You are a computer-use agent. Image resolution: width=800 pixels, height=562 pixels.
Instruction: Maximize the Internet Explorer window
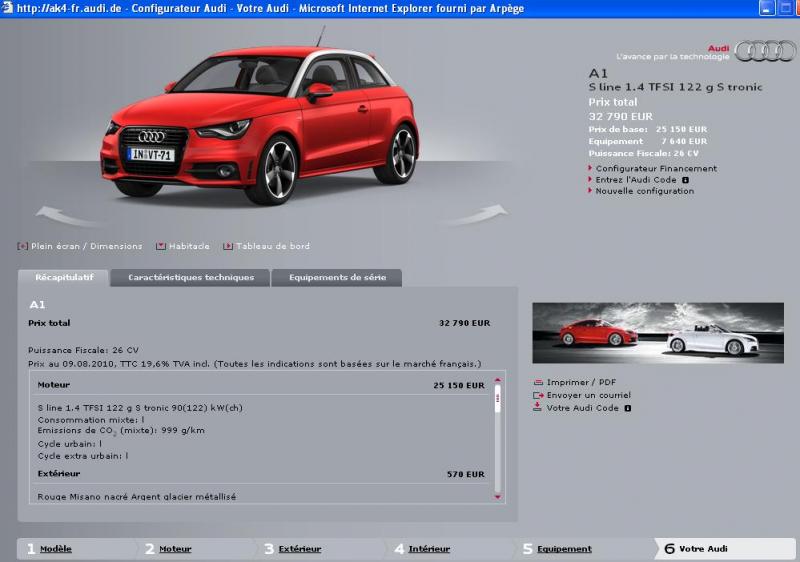(x=786, y=8)
